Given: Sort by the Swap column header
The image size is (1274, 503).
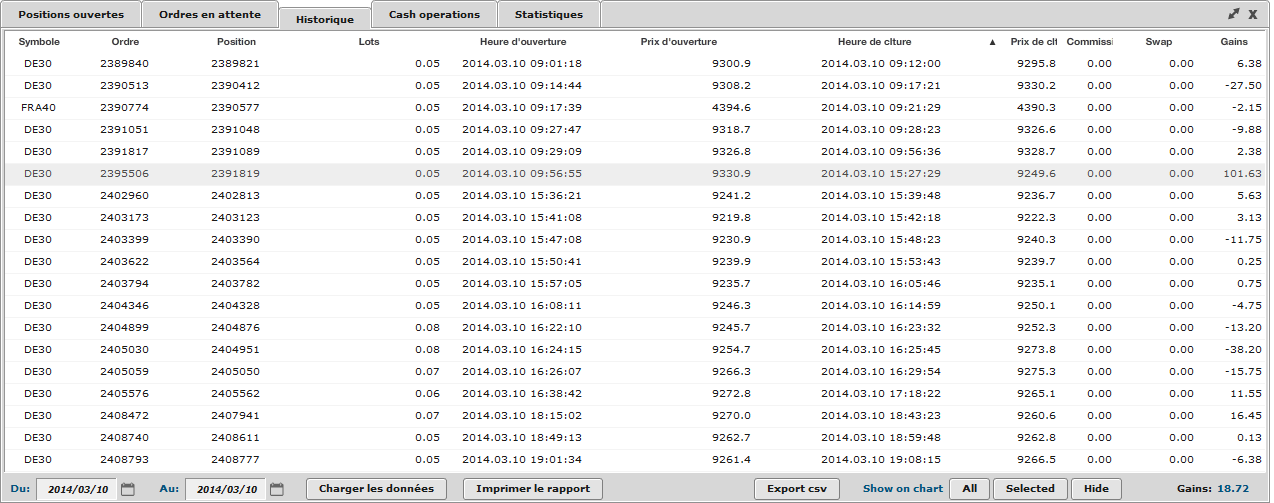Looking at the screenshot, I should [x=1159, y=42].
